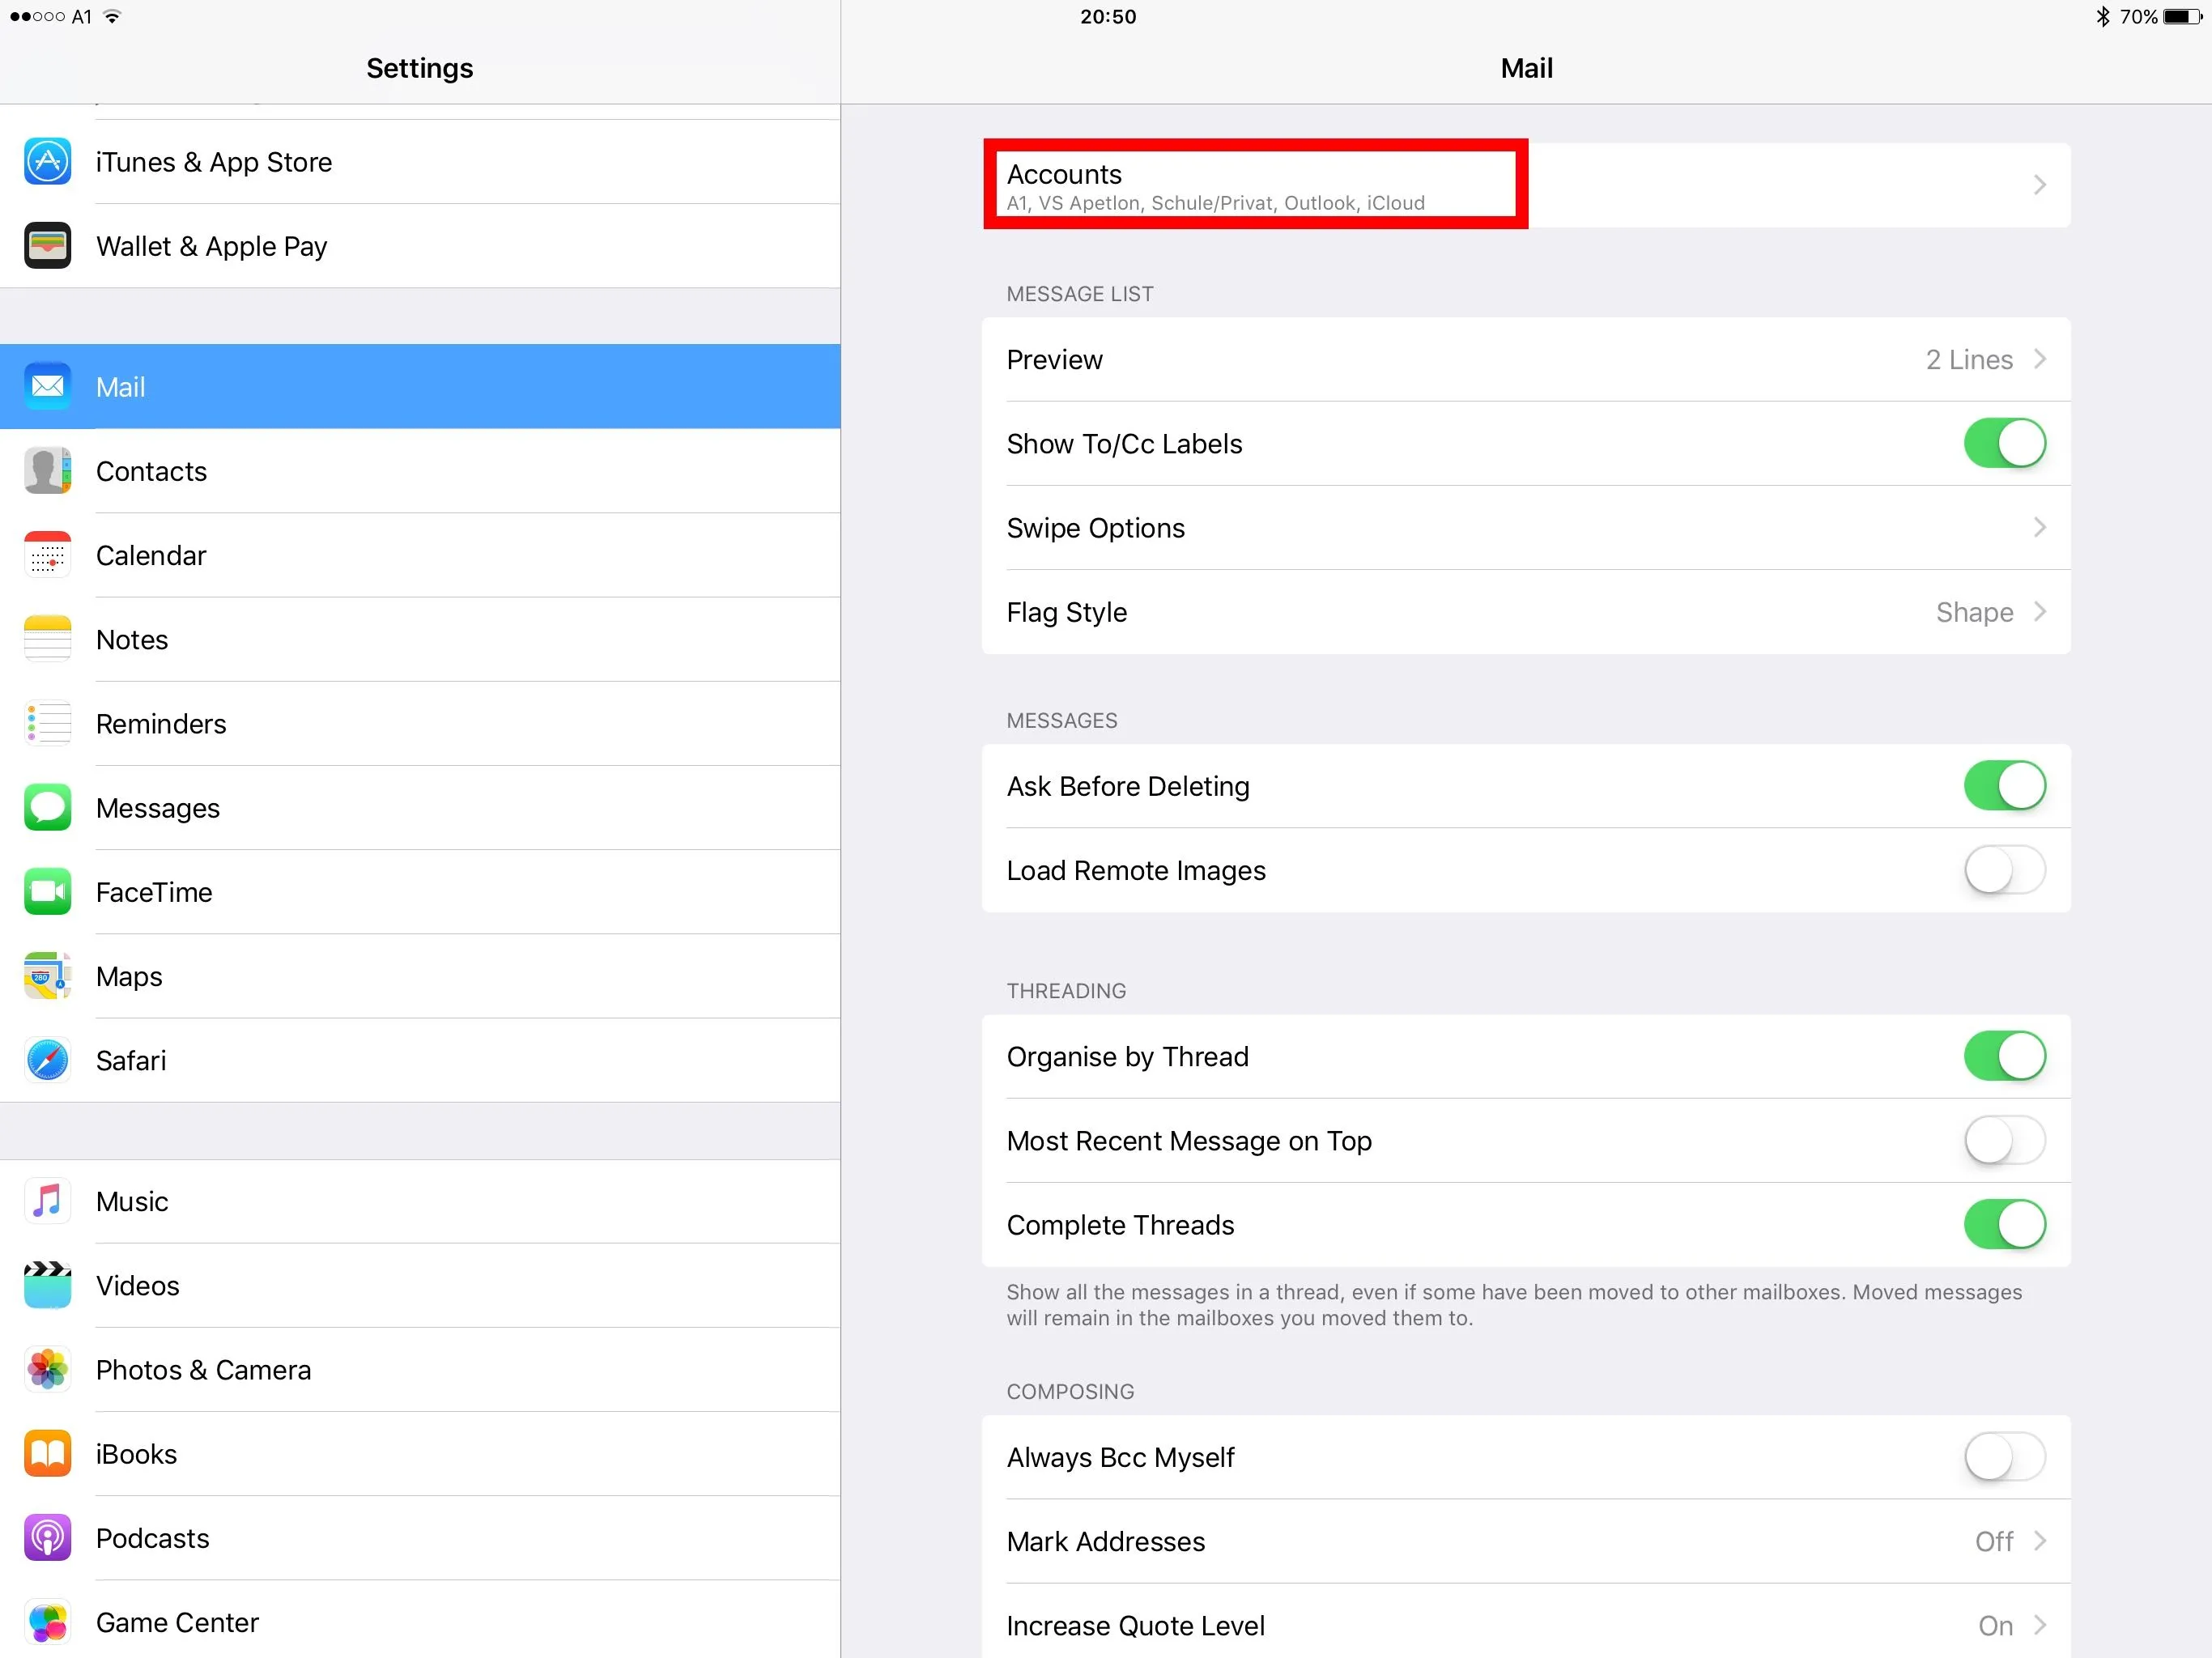Enable Load Remote Images switch

pyautogui.click(x=2004, y=870)
